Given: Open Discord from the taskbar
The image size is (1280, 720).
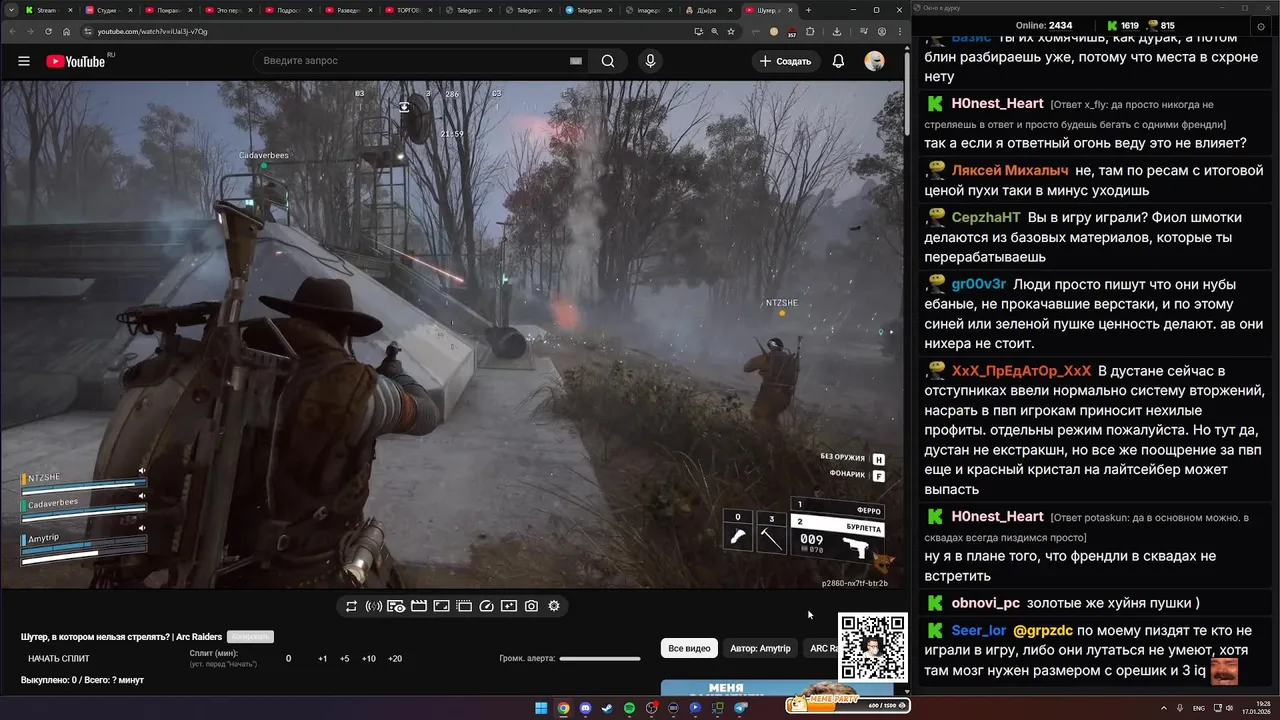Looking at the screenshot, I should click(585, 708).
